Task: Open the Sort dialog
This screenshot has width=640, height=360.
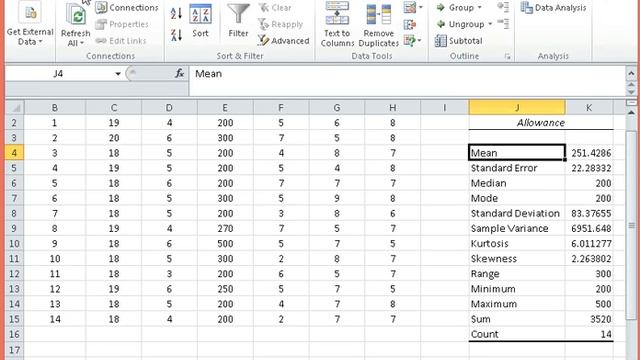Action: [x=200, y=21]
